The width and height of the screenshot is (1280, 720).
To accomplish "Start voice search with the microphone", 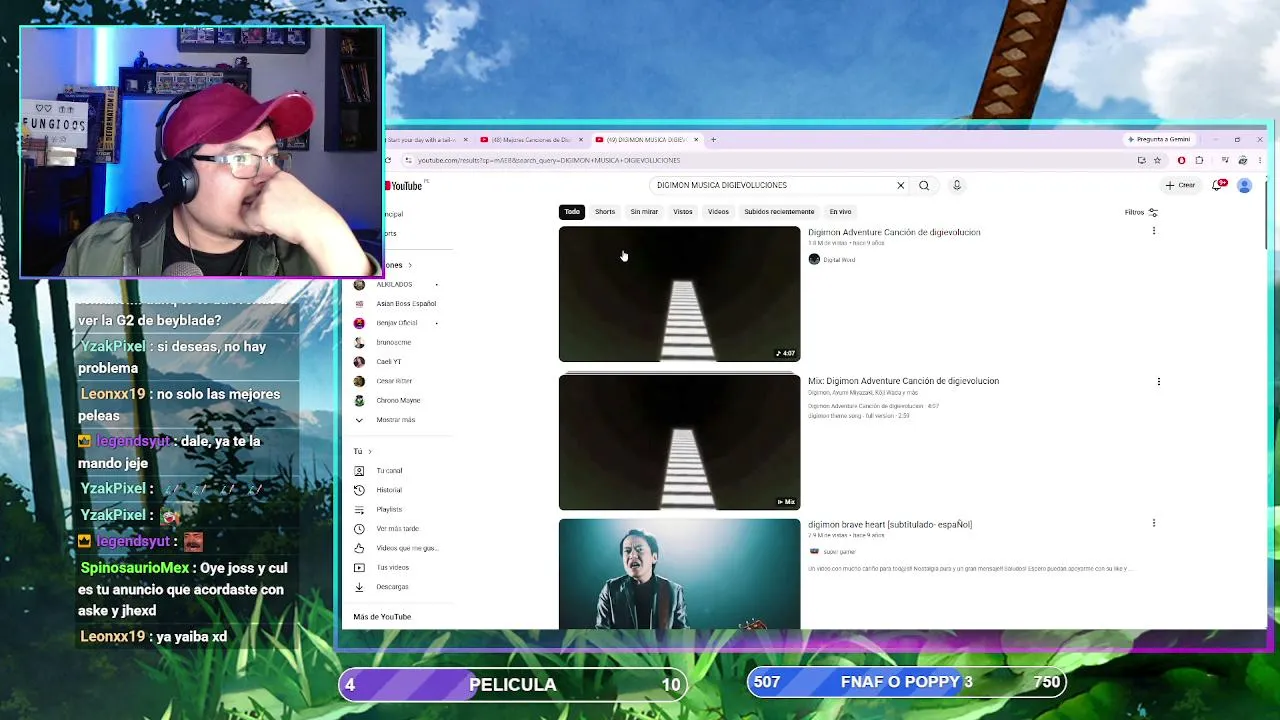I will [x=957, y=185].
